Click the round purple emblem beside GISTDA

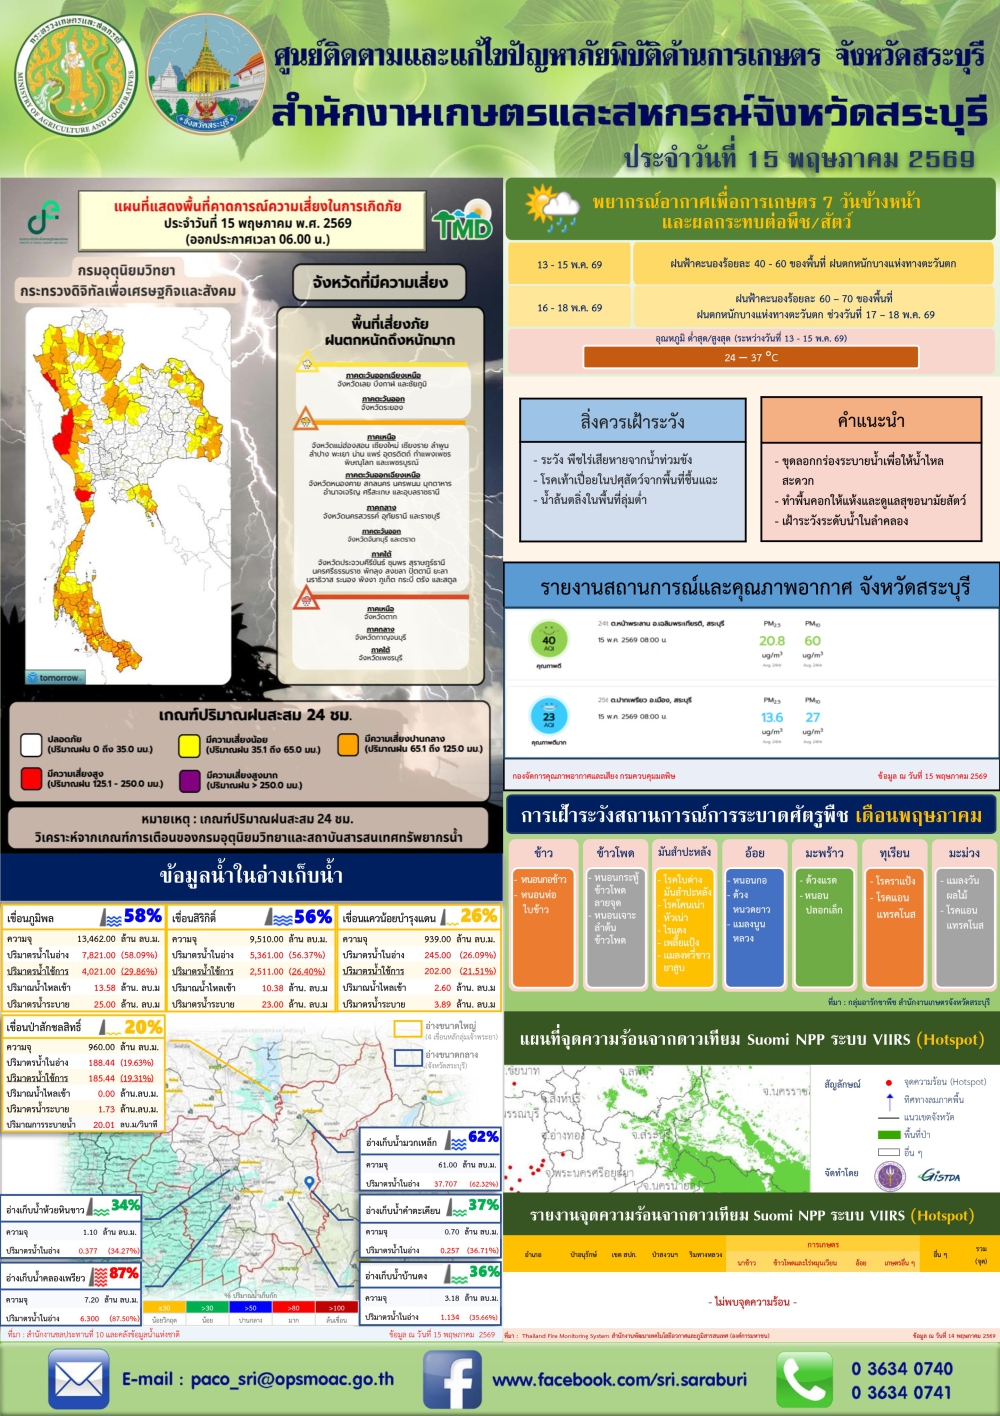click(x=889, y=1175)
